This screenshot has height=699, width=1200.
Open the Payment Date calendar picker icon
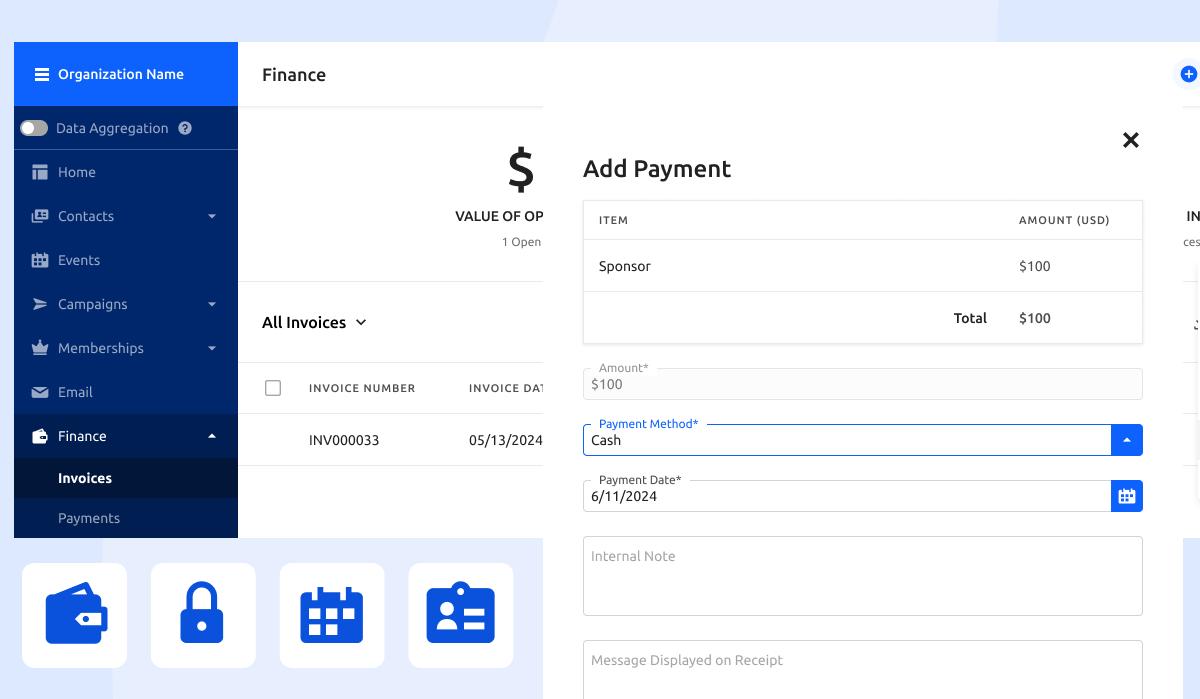click(x=1127, y=495)
